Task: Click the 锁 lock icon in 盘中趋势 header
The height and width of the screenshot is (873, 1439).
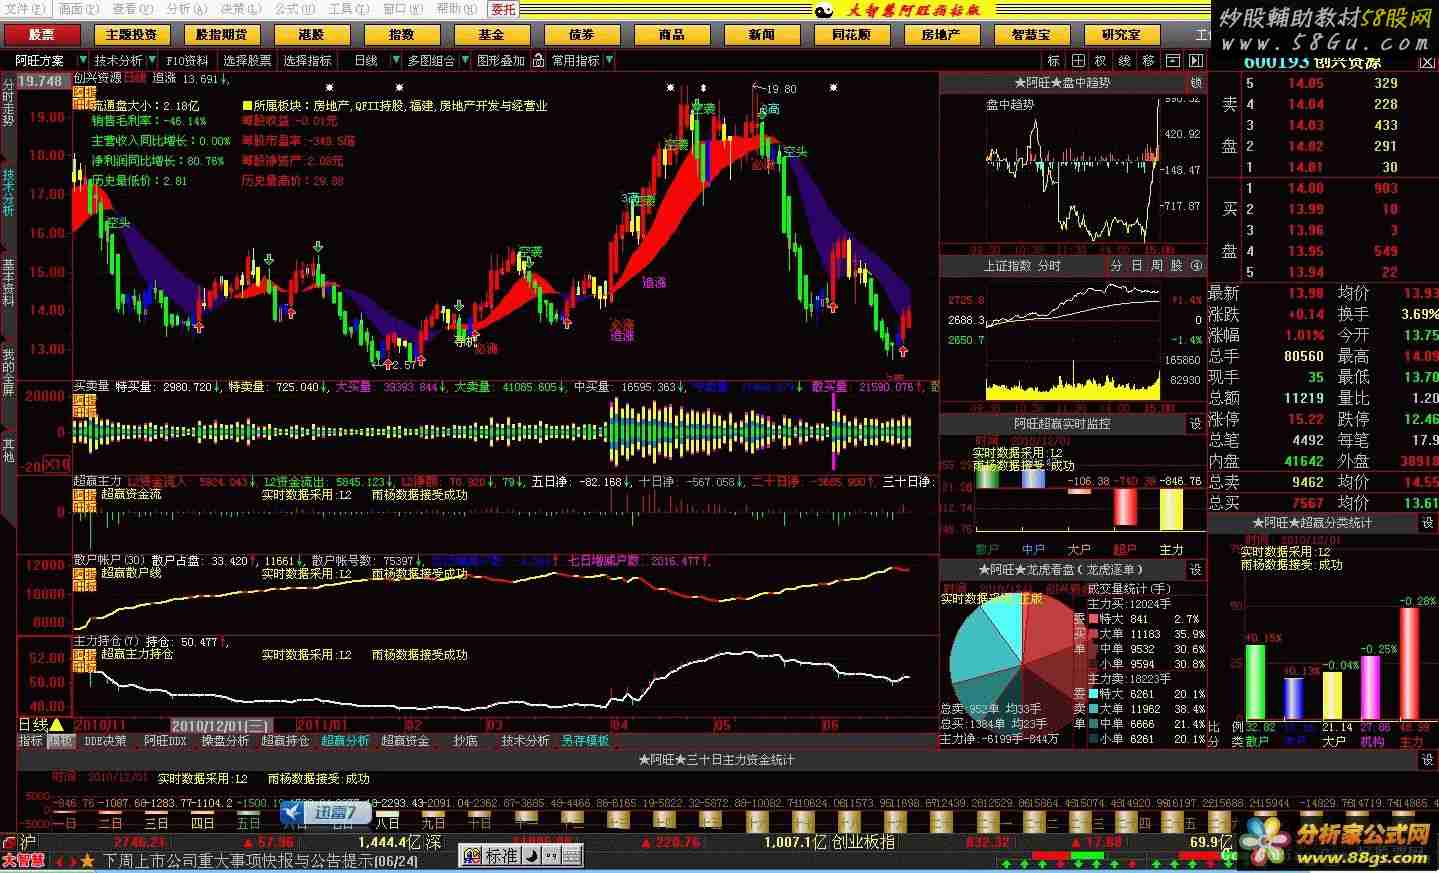Action: 1196,83
